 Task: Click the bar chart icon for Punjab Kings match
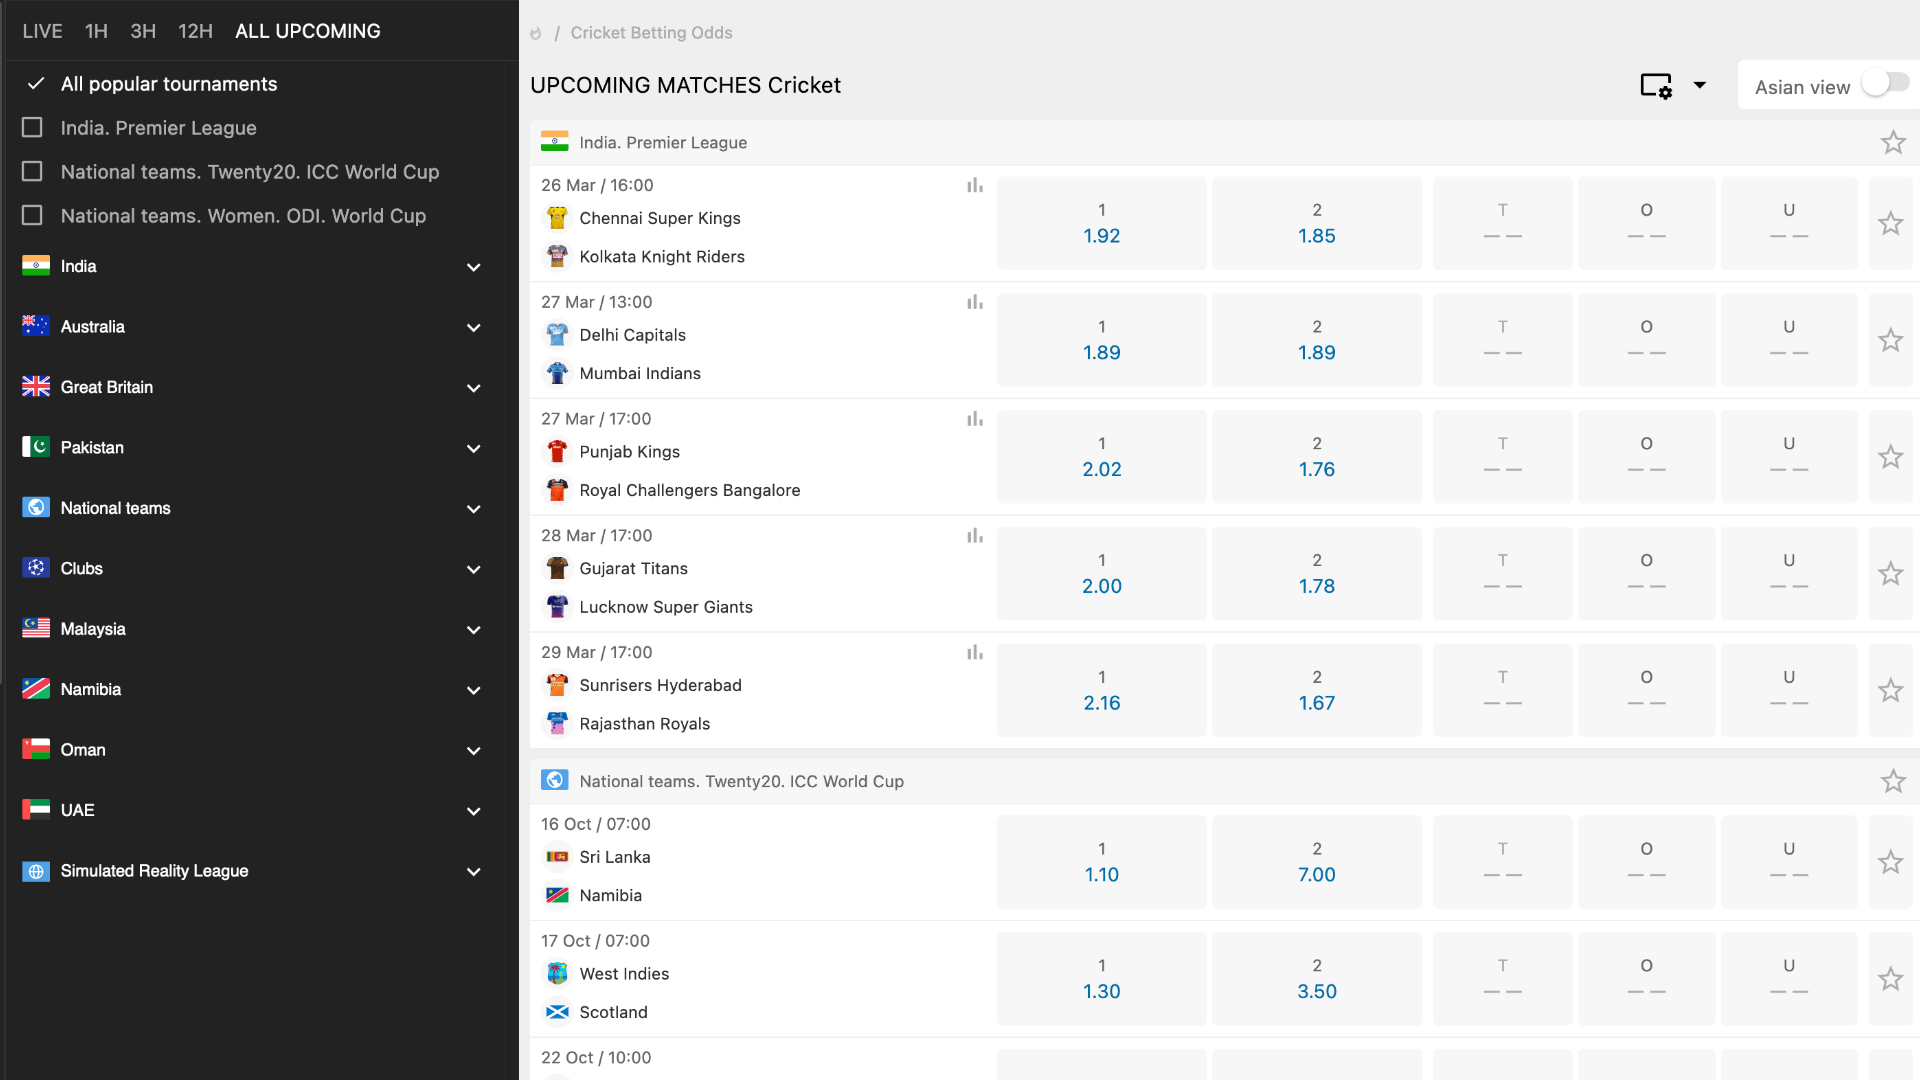tap(976, 419)
